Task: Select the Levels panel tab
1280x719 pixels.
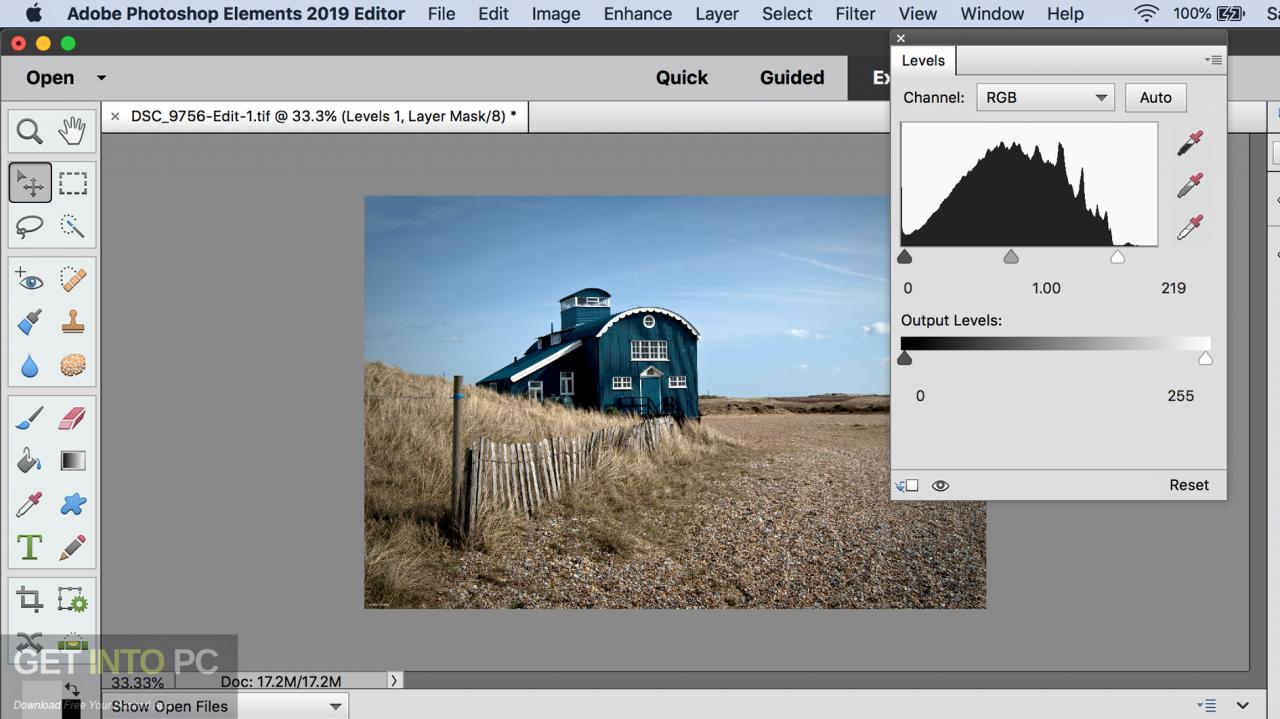Action: click(923, 60)
